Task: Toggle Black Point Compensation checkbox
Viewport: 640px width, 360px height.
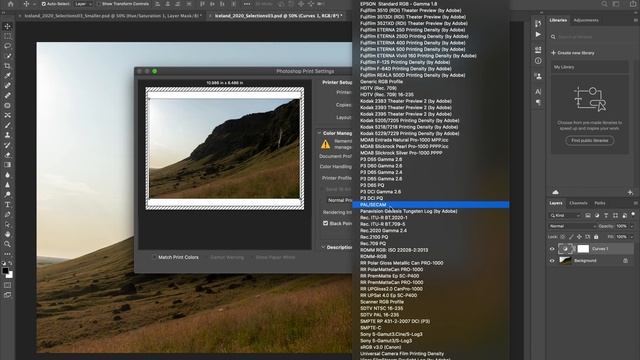Action: (325, 223)
